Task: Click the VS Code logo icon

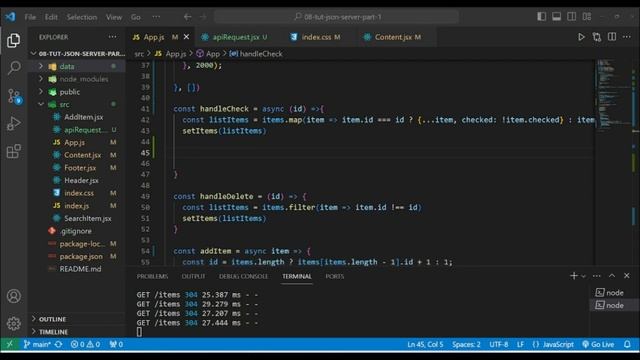Action: coord(10,17)
